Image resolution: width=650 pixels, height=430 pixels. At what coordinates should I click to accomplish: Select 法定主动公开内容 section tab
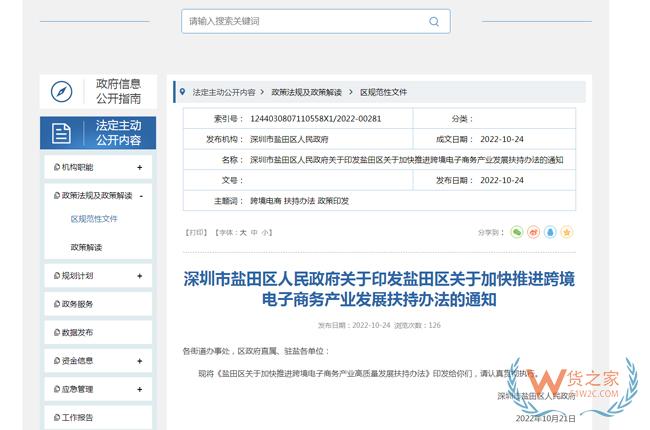pyautogui.click(x=98, y=133)
